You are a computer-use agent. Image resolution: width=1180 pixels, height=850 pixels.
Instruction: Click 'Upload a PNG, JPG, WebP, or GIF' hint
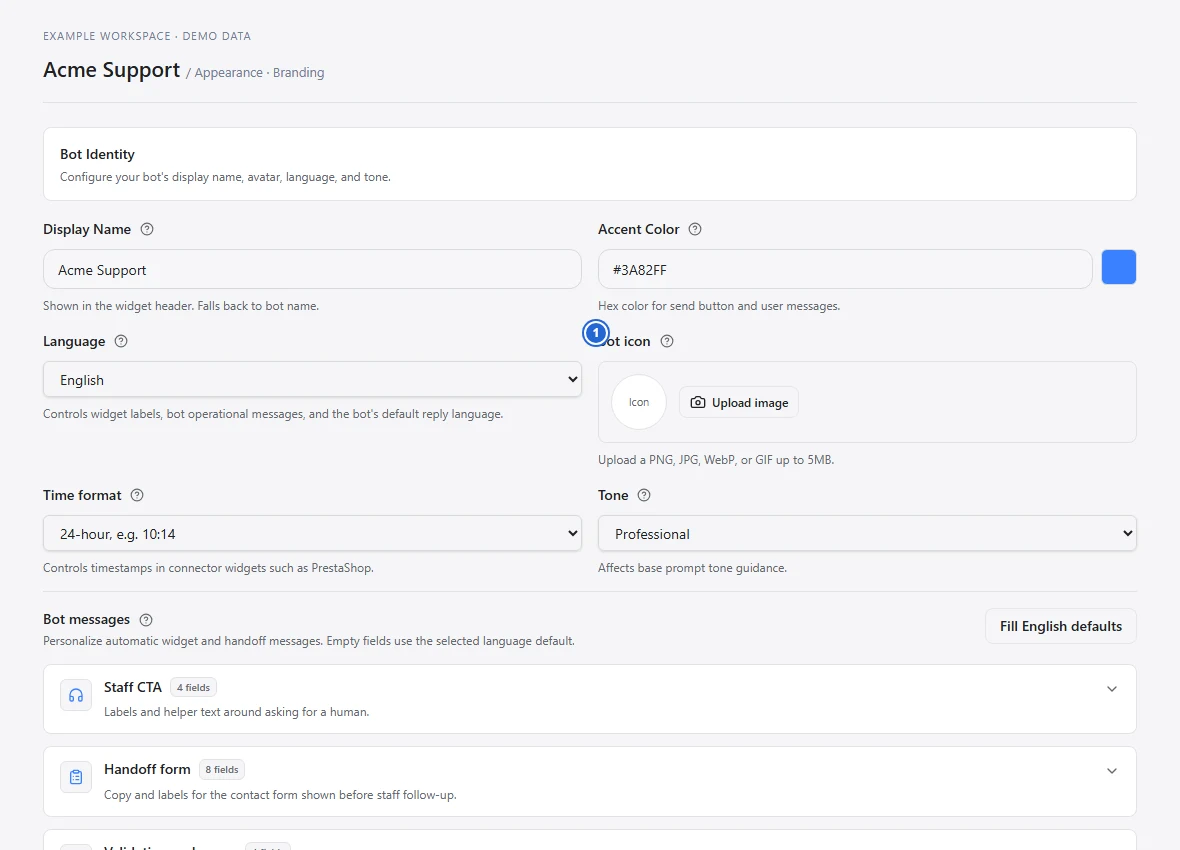[716, 459]
